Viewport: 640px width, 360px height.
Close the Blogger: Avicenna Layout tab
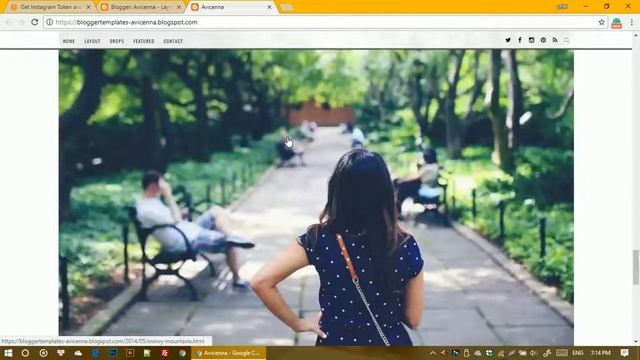pos(179,7)
